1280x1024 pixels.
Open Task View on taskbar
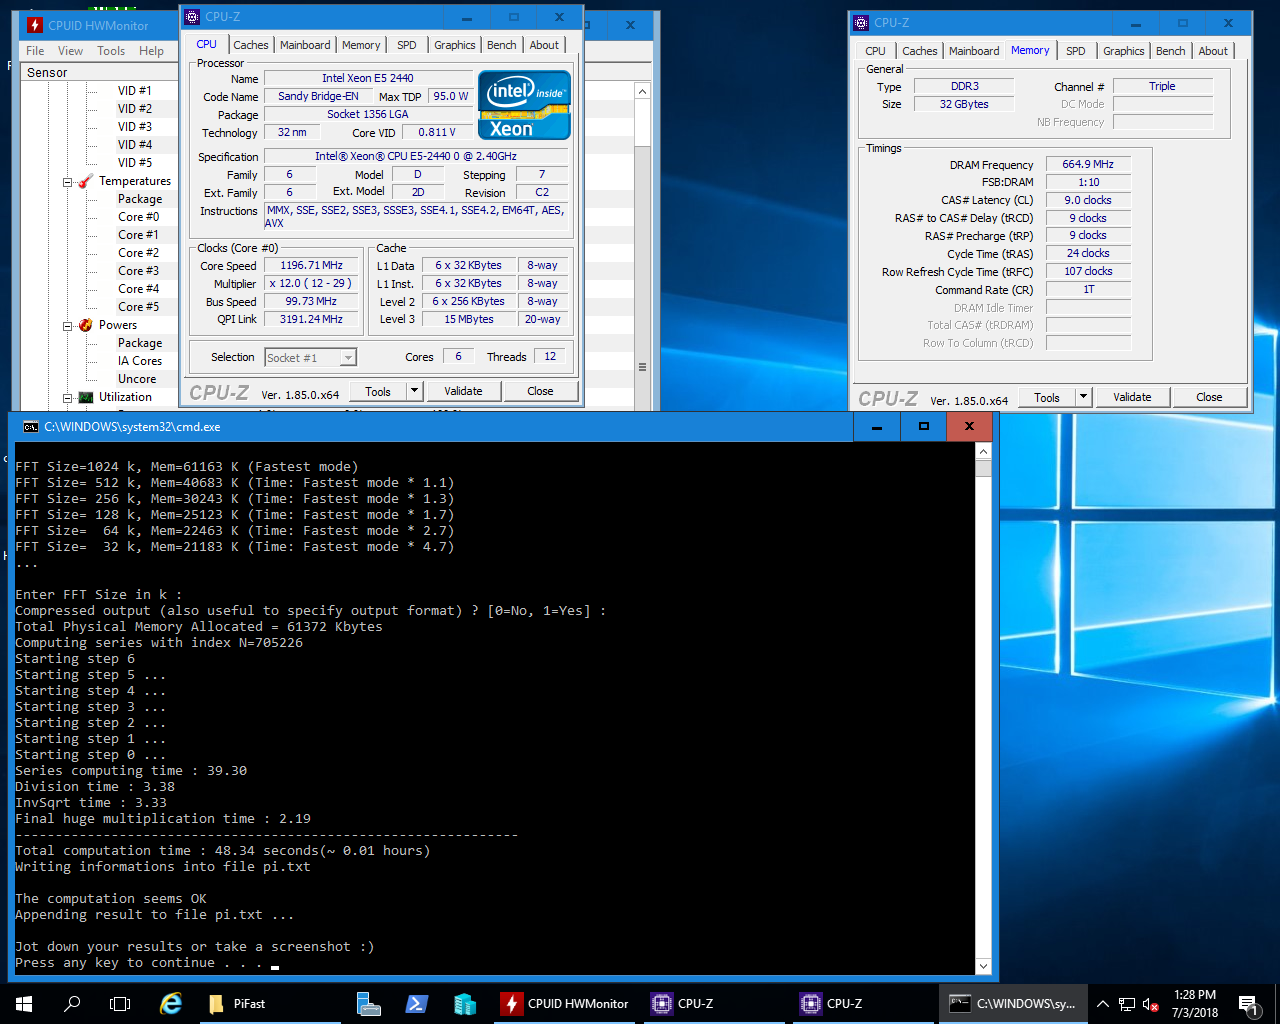(x=120, y=1003)
